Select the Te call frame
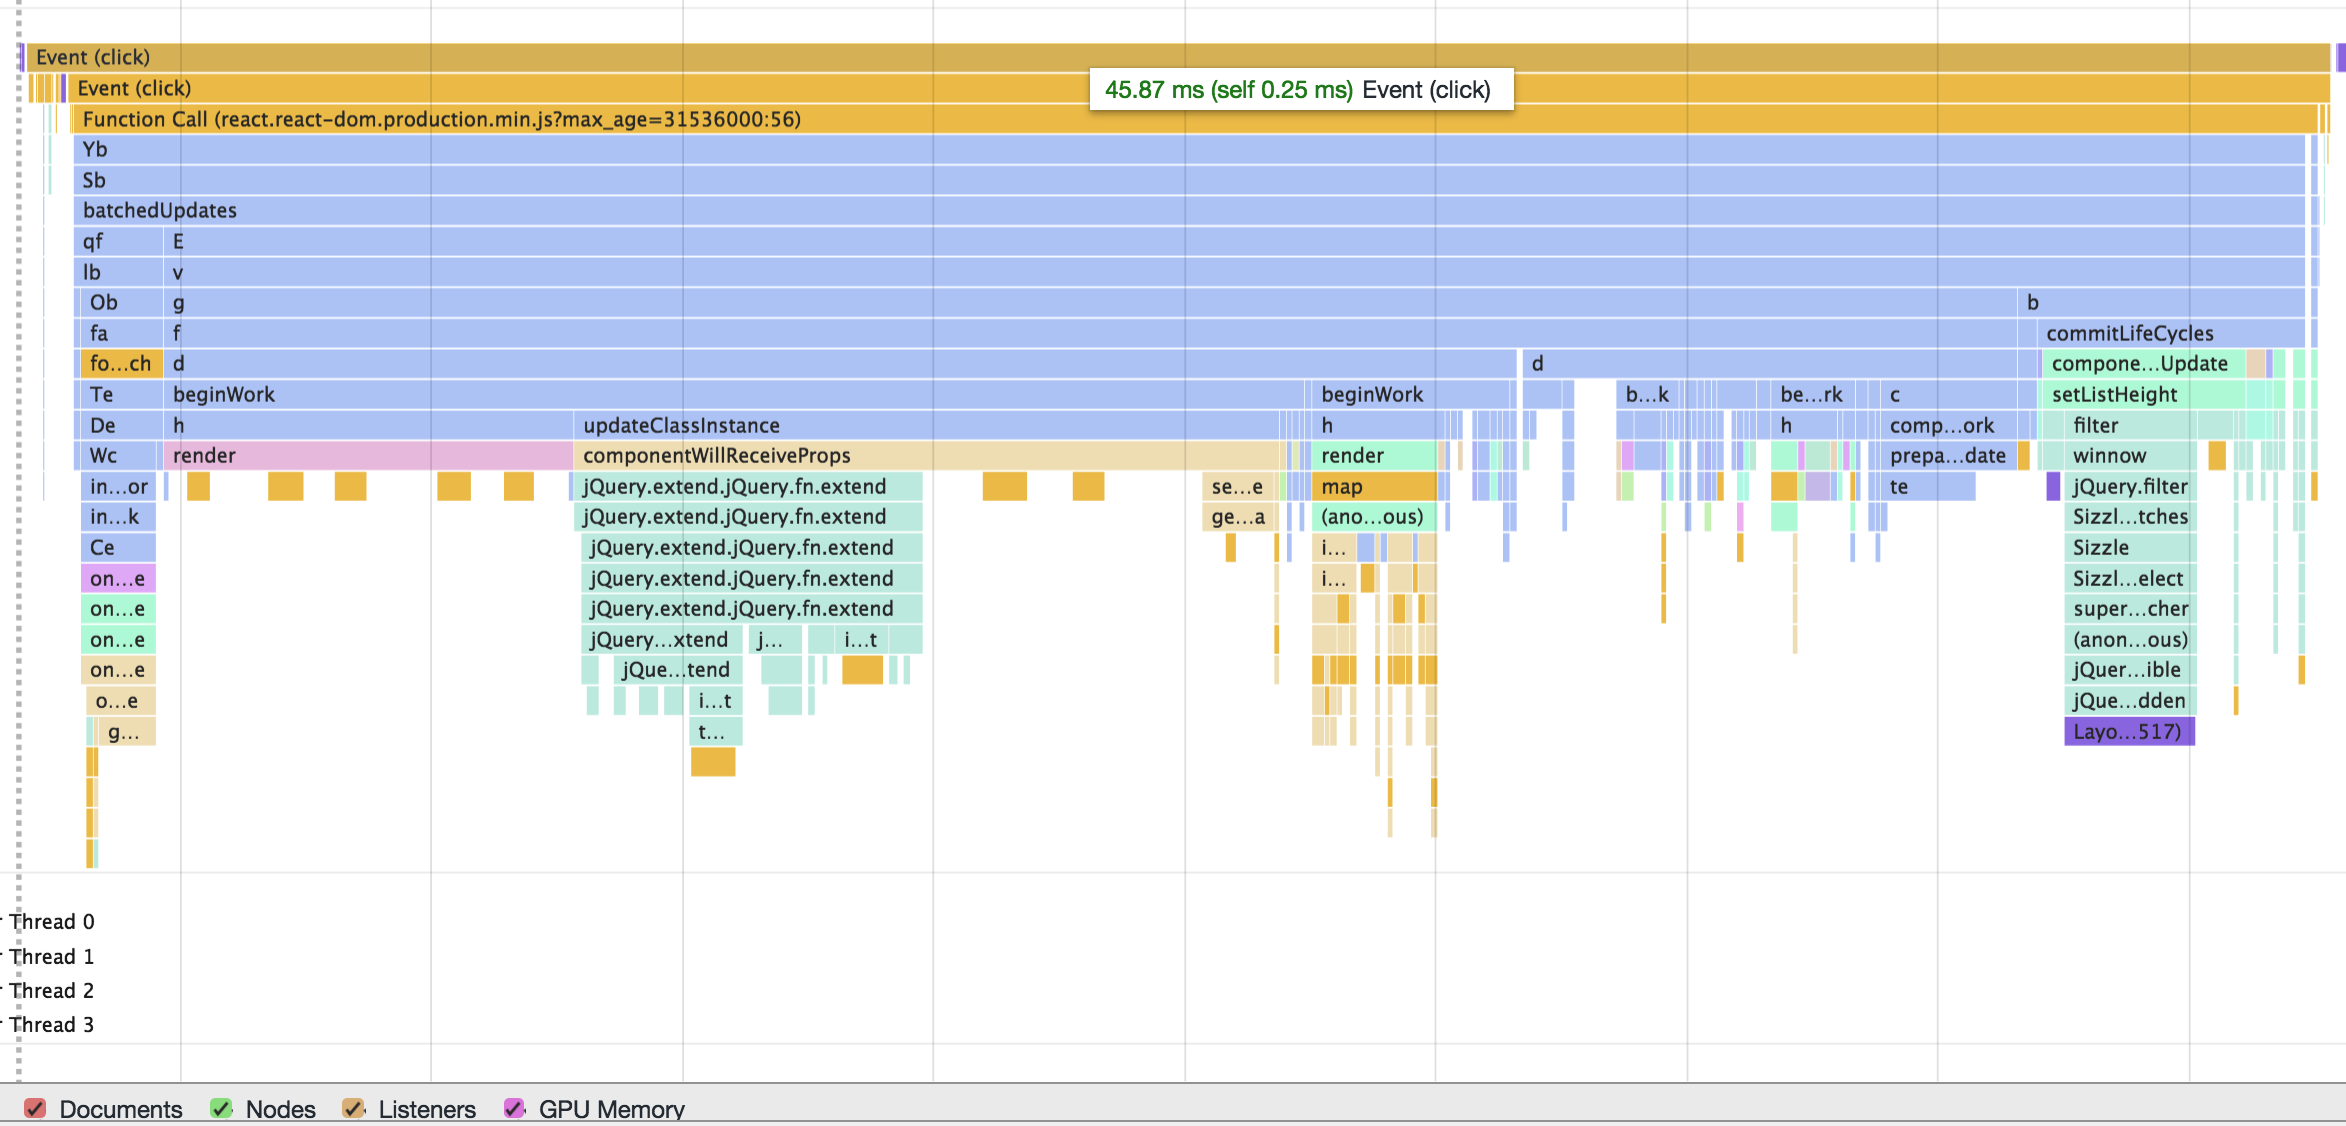This screenshot has width=2346, height=1126. pos(120,394)
